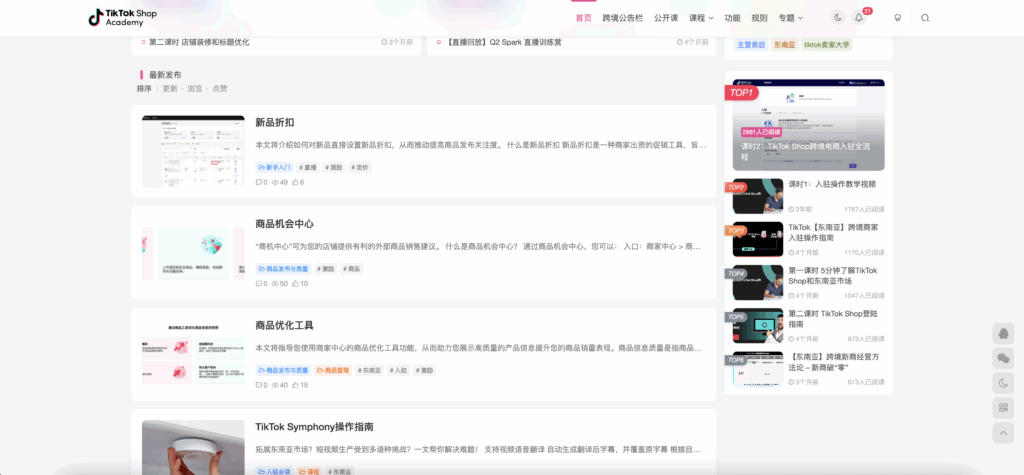Screen dimensions: 1024x475
Task: Open 跨境公告栏 menu item
Action: click(x=622, y=18)
